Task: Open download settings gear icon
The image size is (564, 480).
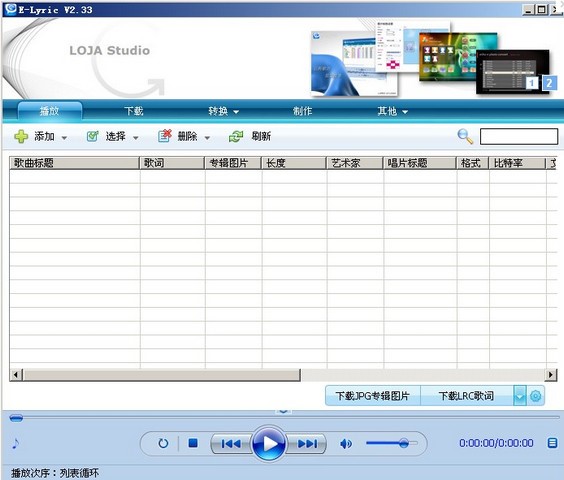Action: coord(536,396)
